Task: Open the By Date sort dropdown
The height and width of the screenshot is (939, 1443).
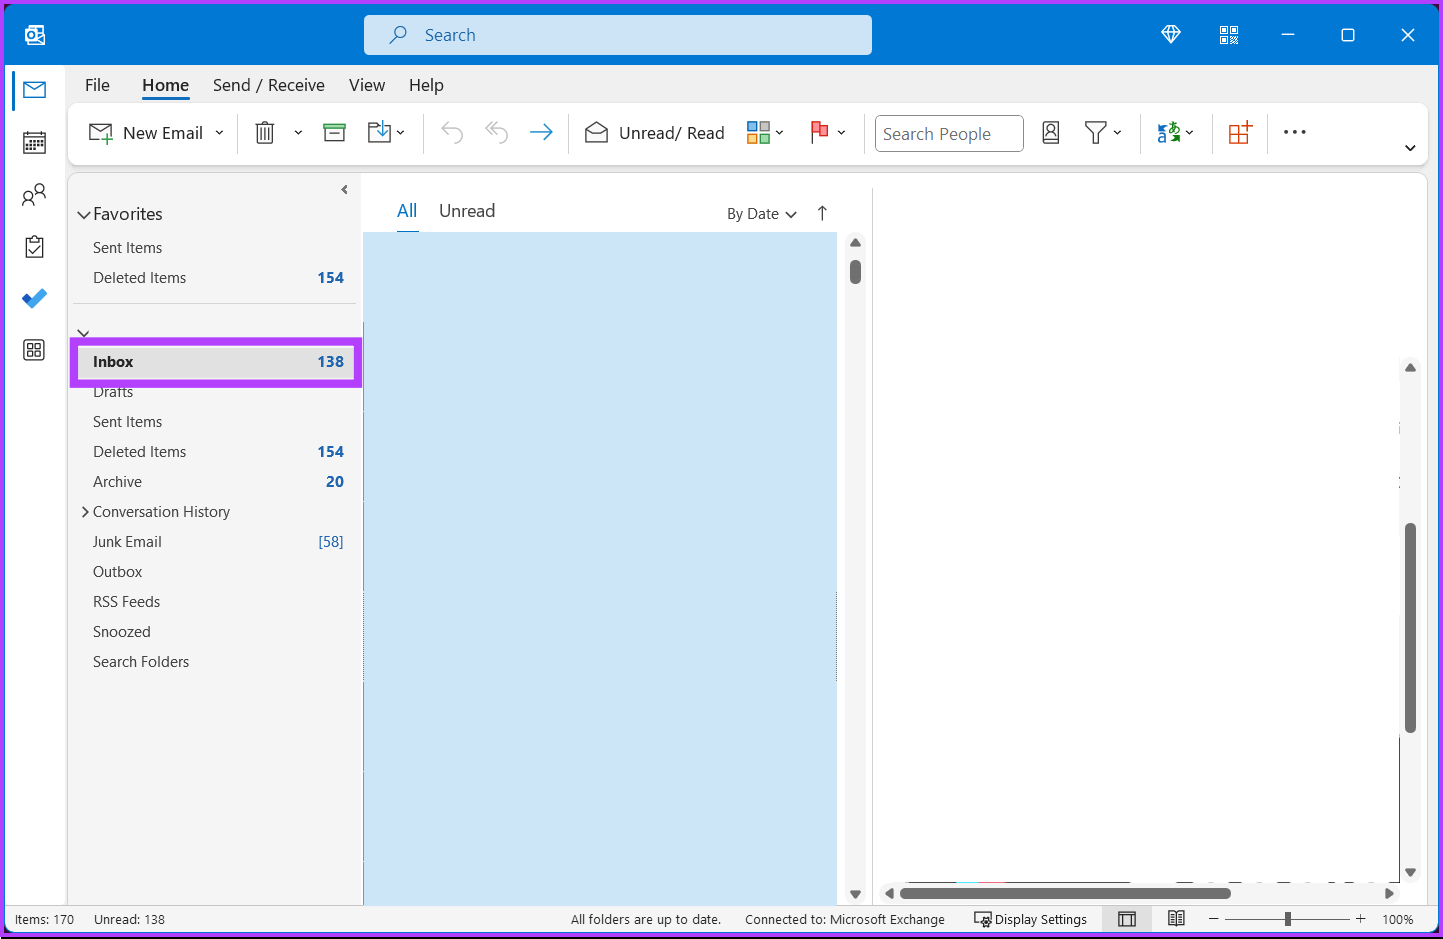Action: 761,213
